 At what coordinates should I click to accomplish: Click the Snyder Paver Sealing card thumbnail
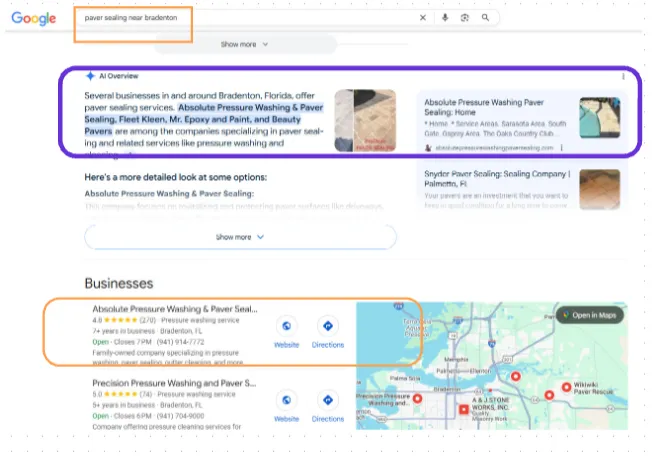coord(599,189)
